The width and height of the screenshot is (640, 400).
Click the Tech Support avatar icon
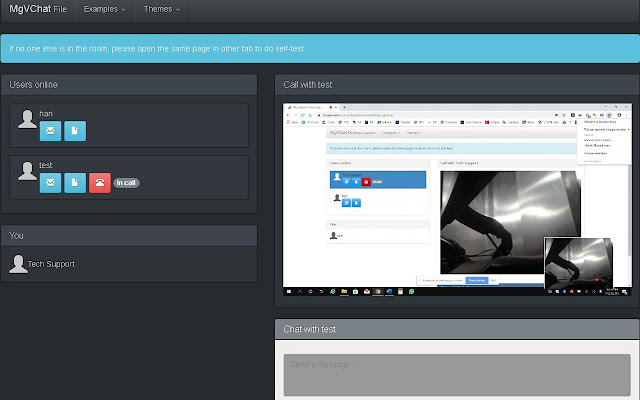[18, 264]
